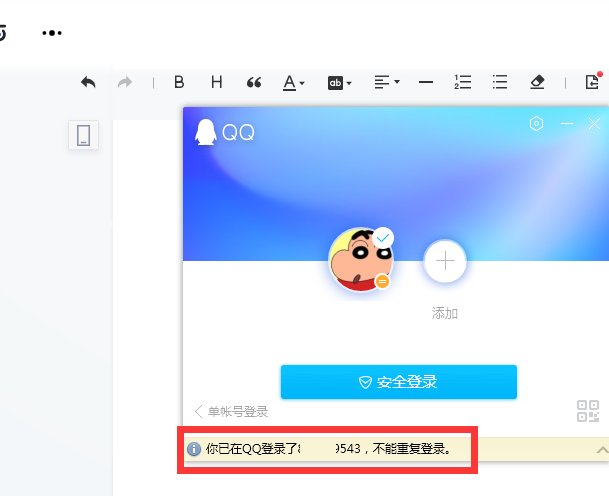Viewport: 609px width, 496px height.
Task: Go back to 单帐号登录
Action: pyautogui.click(x=231, y=411)
